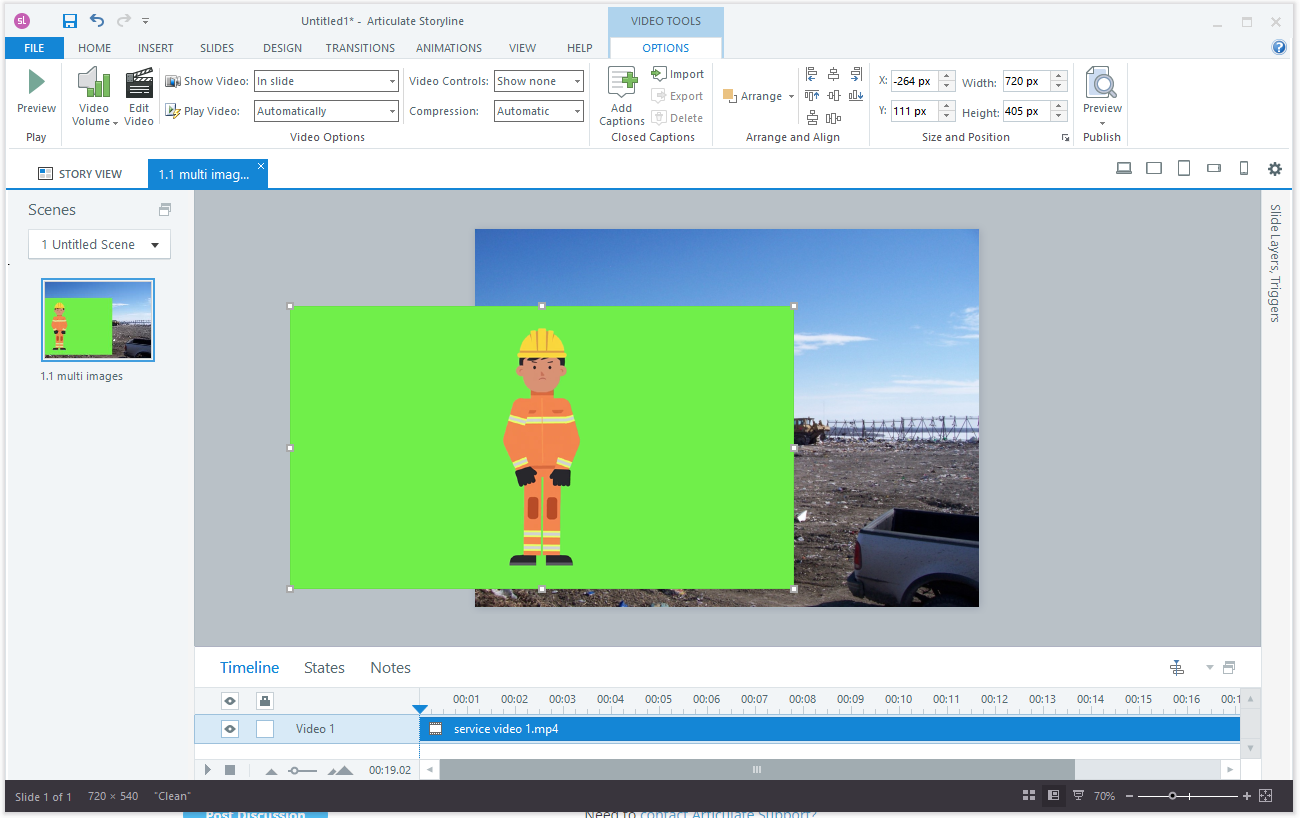1300x818 pixels.
Task: Select service video 1.mp4 timeline bar
Action: tap(829, 729)
